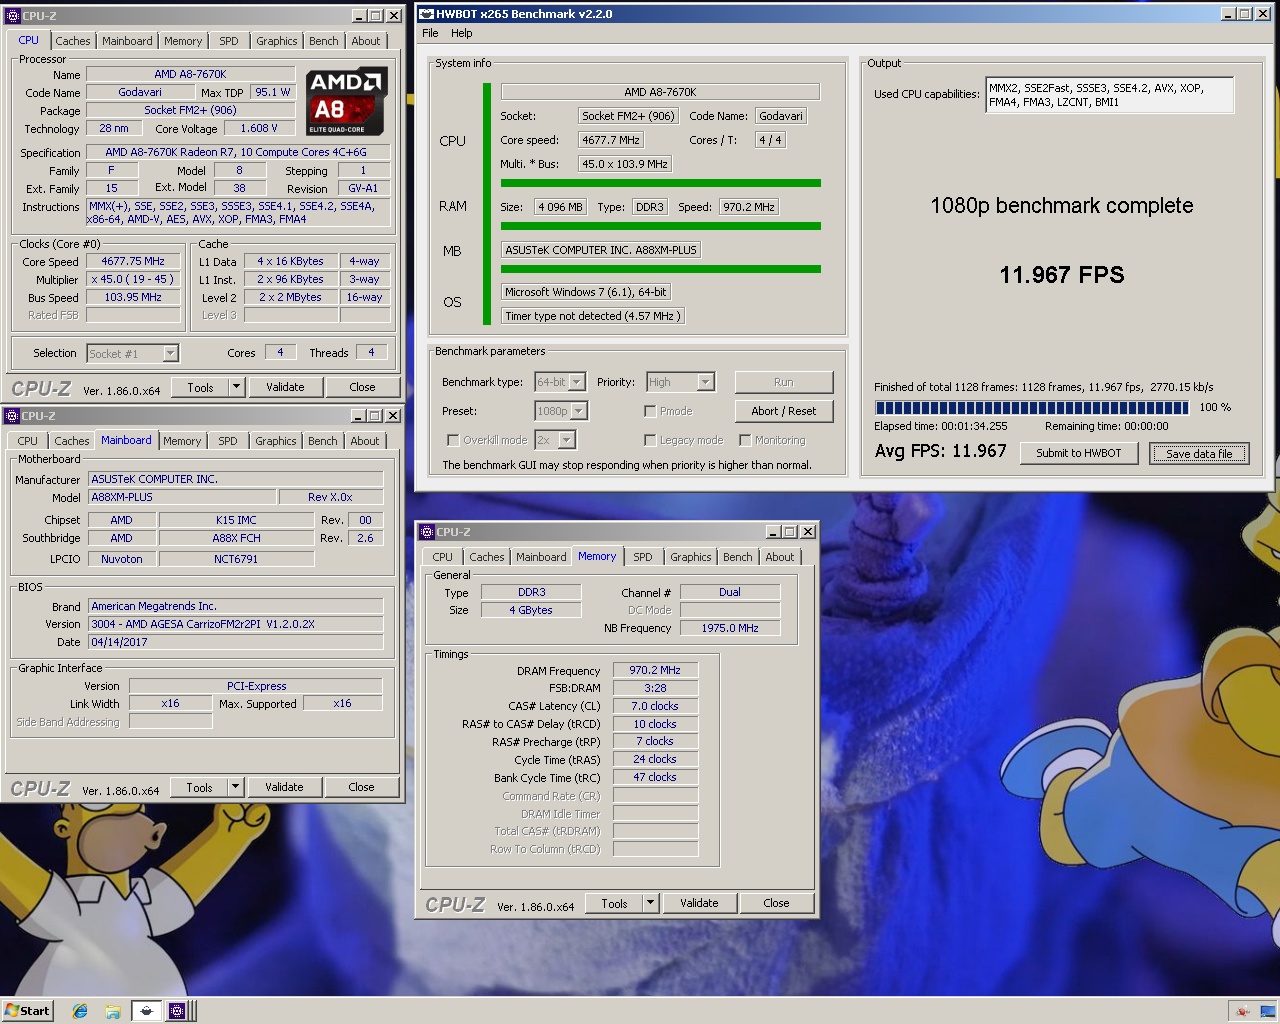Click the Timer type not detected field
Viewport: 1280px width, 1024px height.
click(x=593, y=316)
